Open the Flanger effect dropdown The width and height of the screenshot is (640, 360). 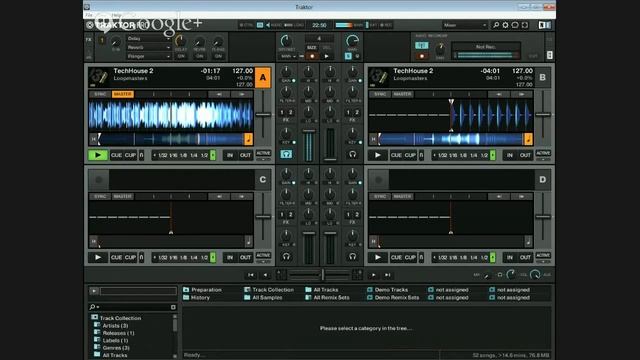point(148,56)
